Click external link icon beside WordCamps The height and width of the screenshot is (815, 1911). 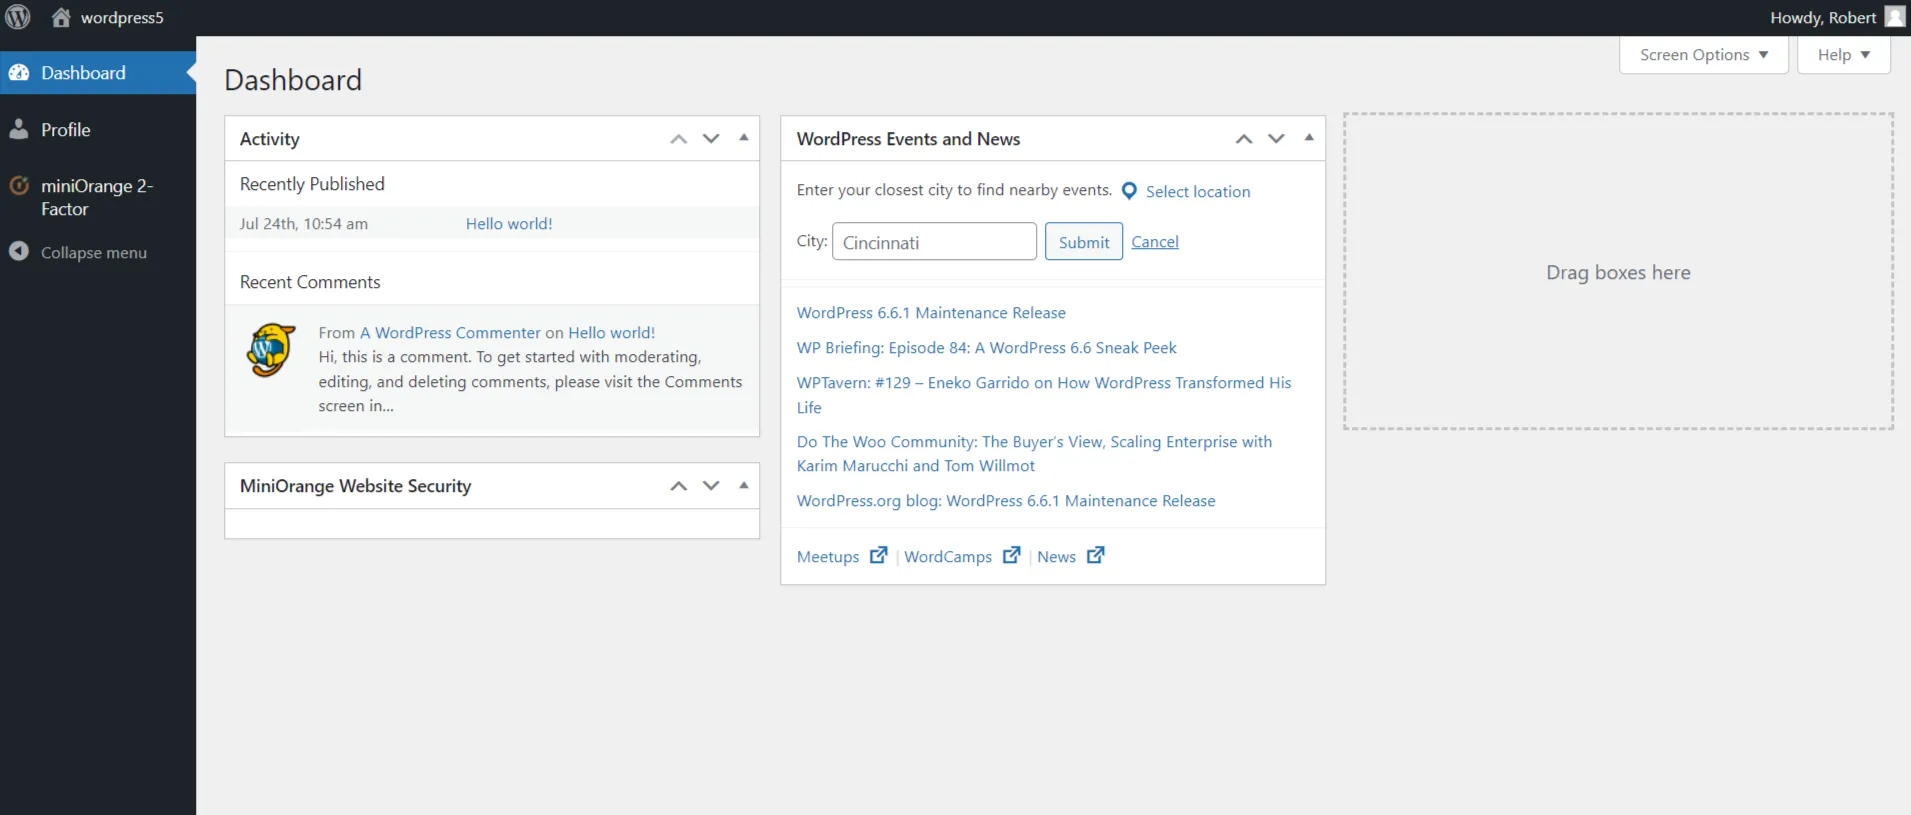(x=1011, y=556)
